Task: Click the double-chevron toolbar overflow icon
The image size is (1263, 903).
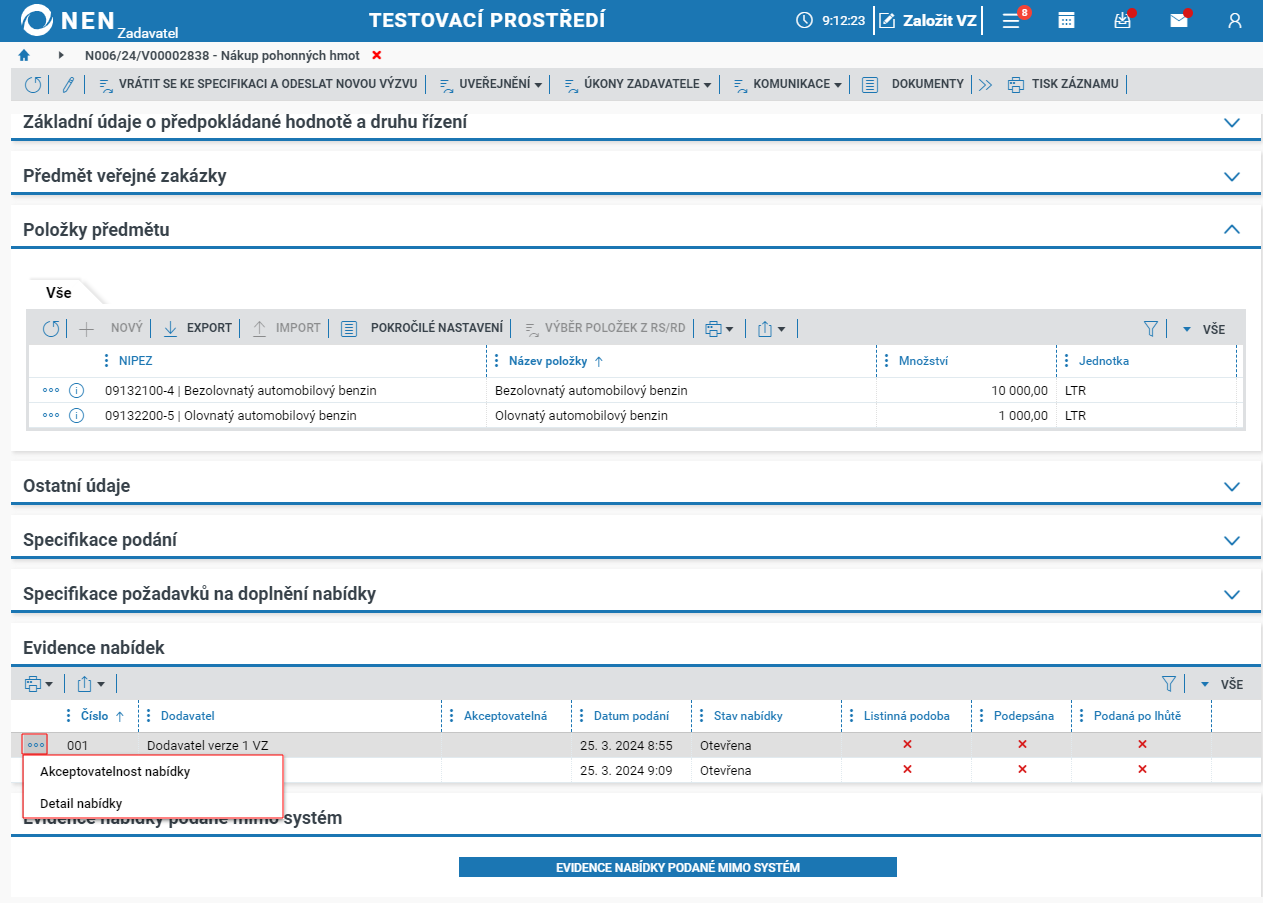Action: 985,85
